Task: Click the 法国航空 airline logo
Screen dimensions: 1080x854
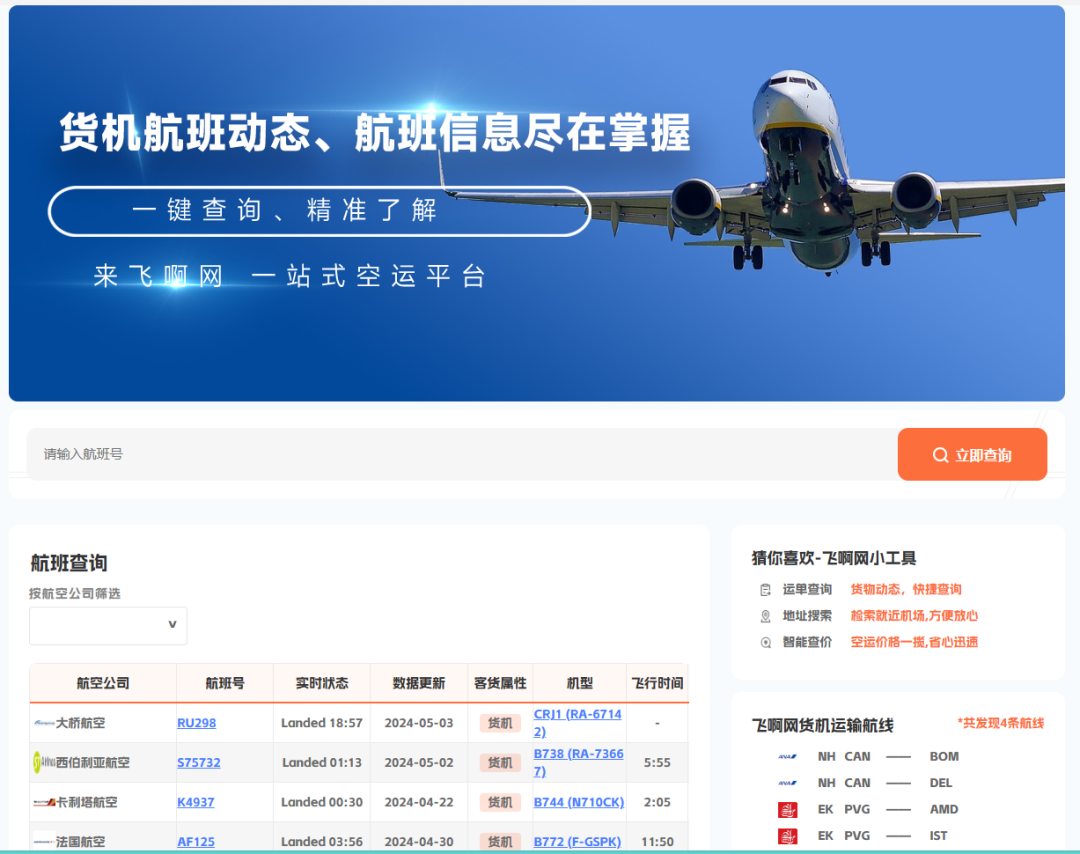Action: pyautogui.click(x=44, y=842)
